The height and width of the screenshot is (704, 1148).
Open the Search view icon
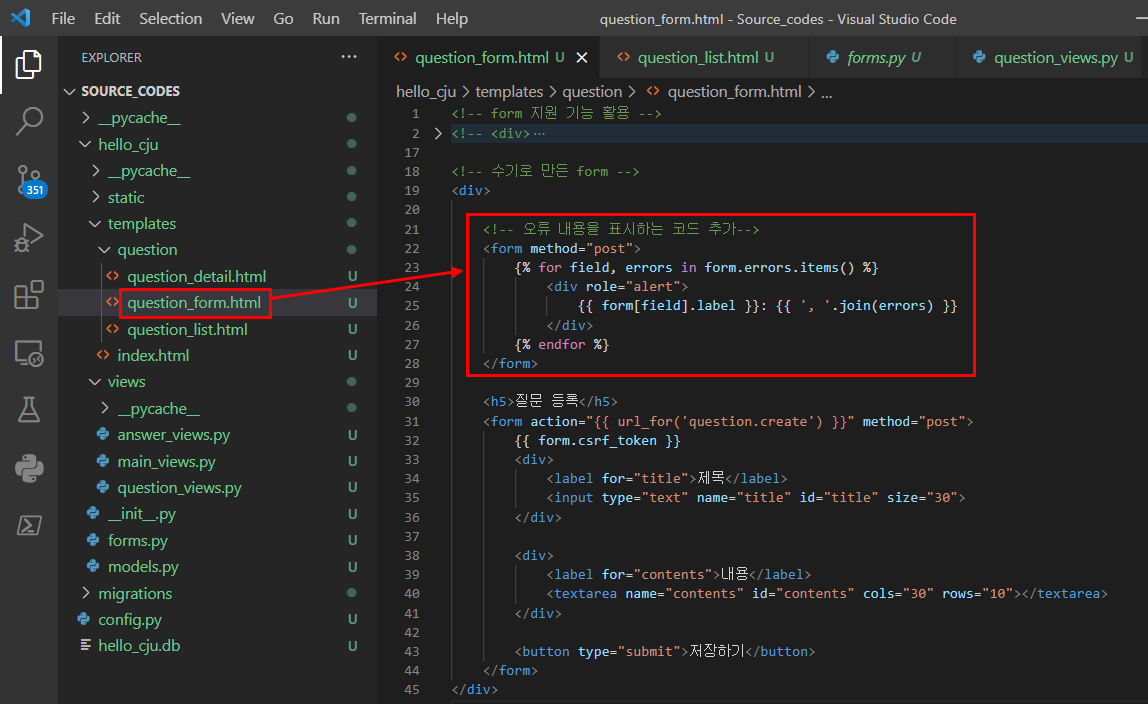pos(29,121)
